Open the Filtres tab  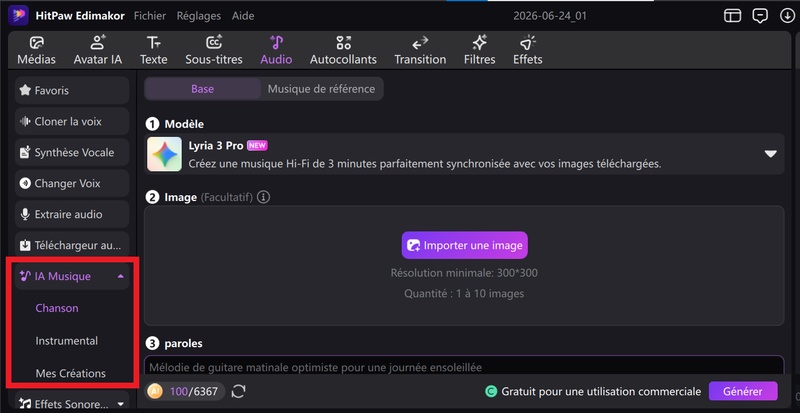pyautogui.click(x=480, y=51)
